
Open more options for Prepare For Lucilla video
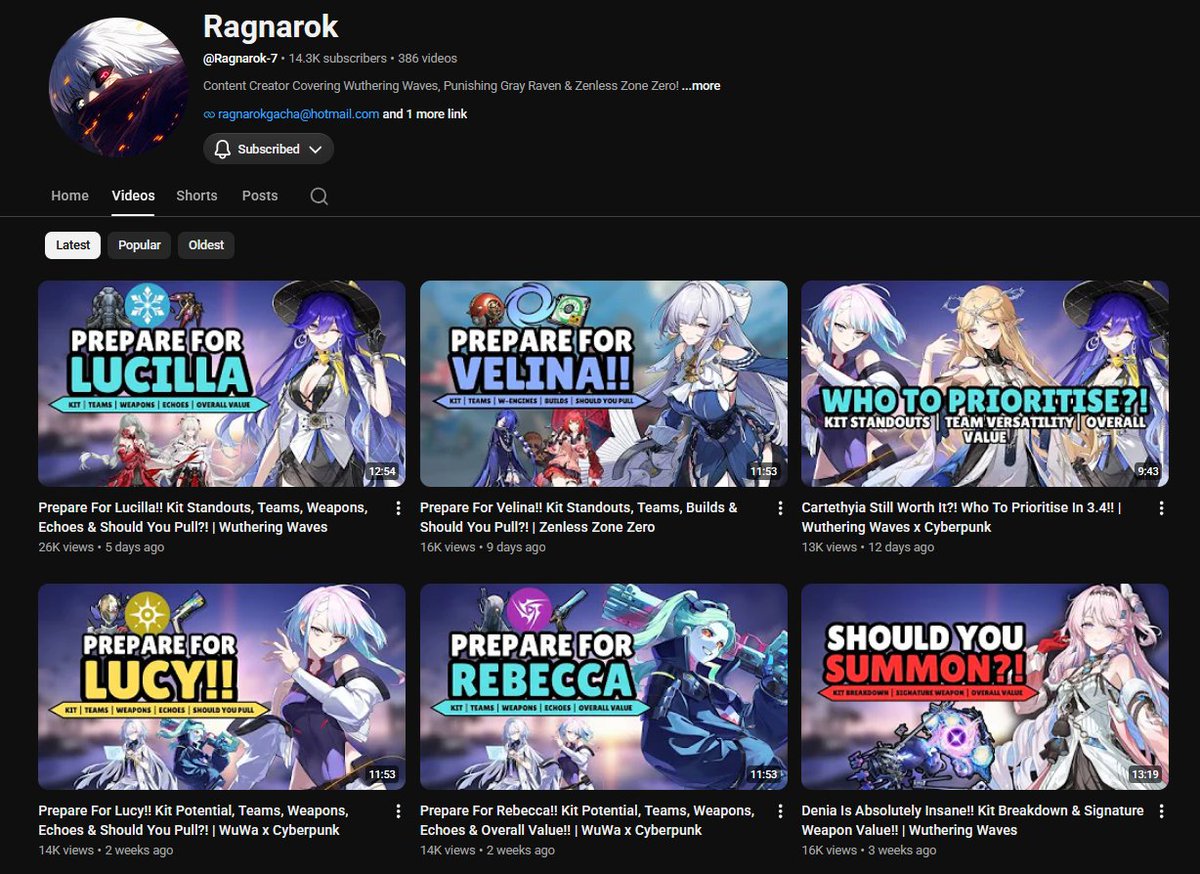pos(398,508)
